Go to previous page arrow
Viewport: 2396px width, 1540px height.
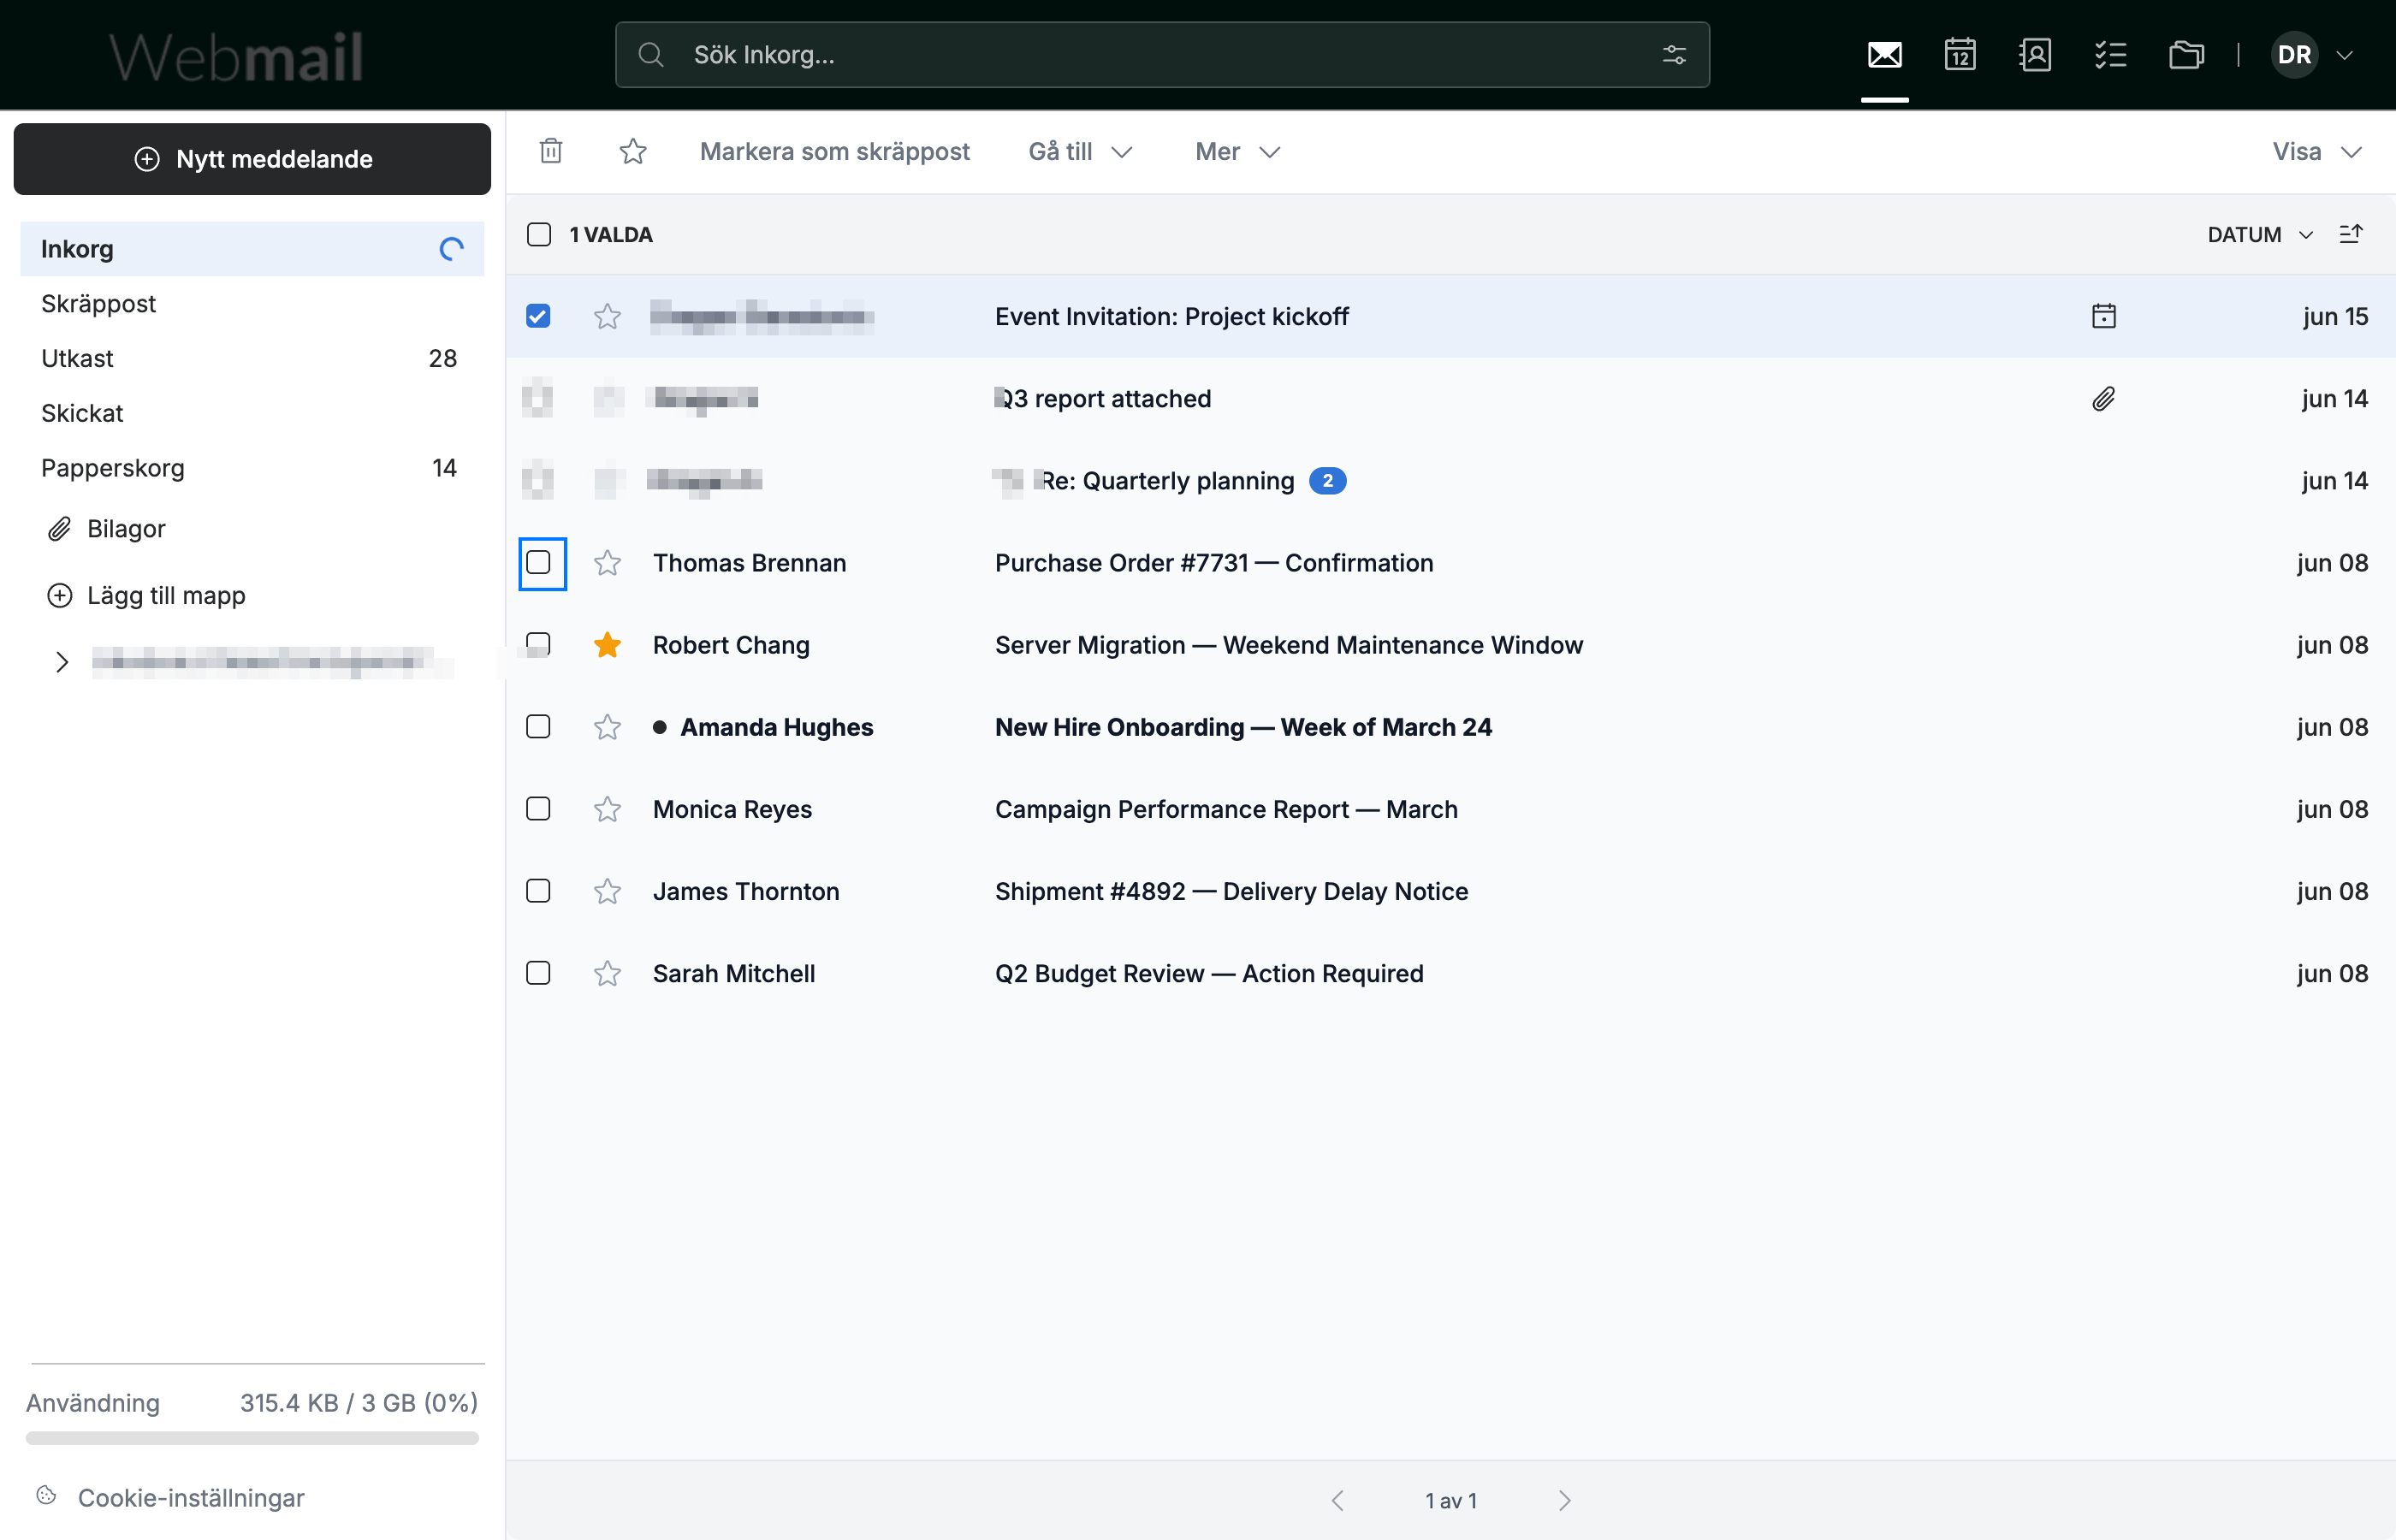point(1338,1500)
